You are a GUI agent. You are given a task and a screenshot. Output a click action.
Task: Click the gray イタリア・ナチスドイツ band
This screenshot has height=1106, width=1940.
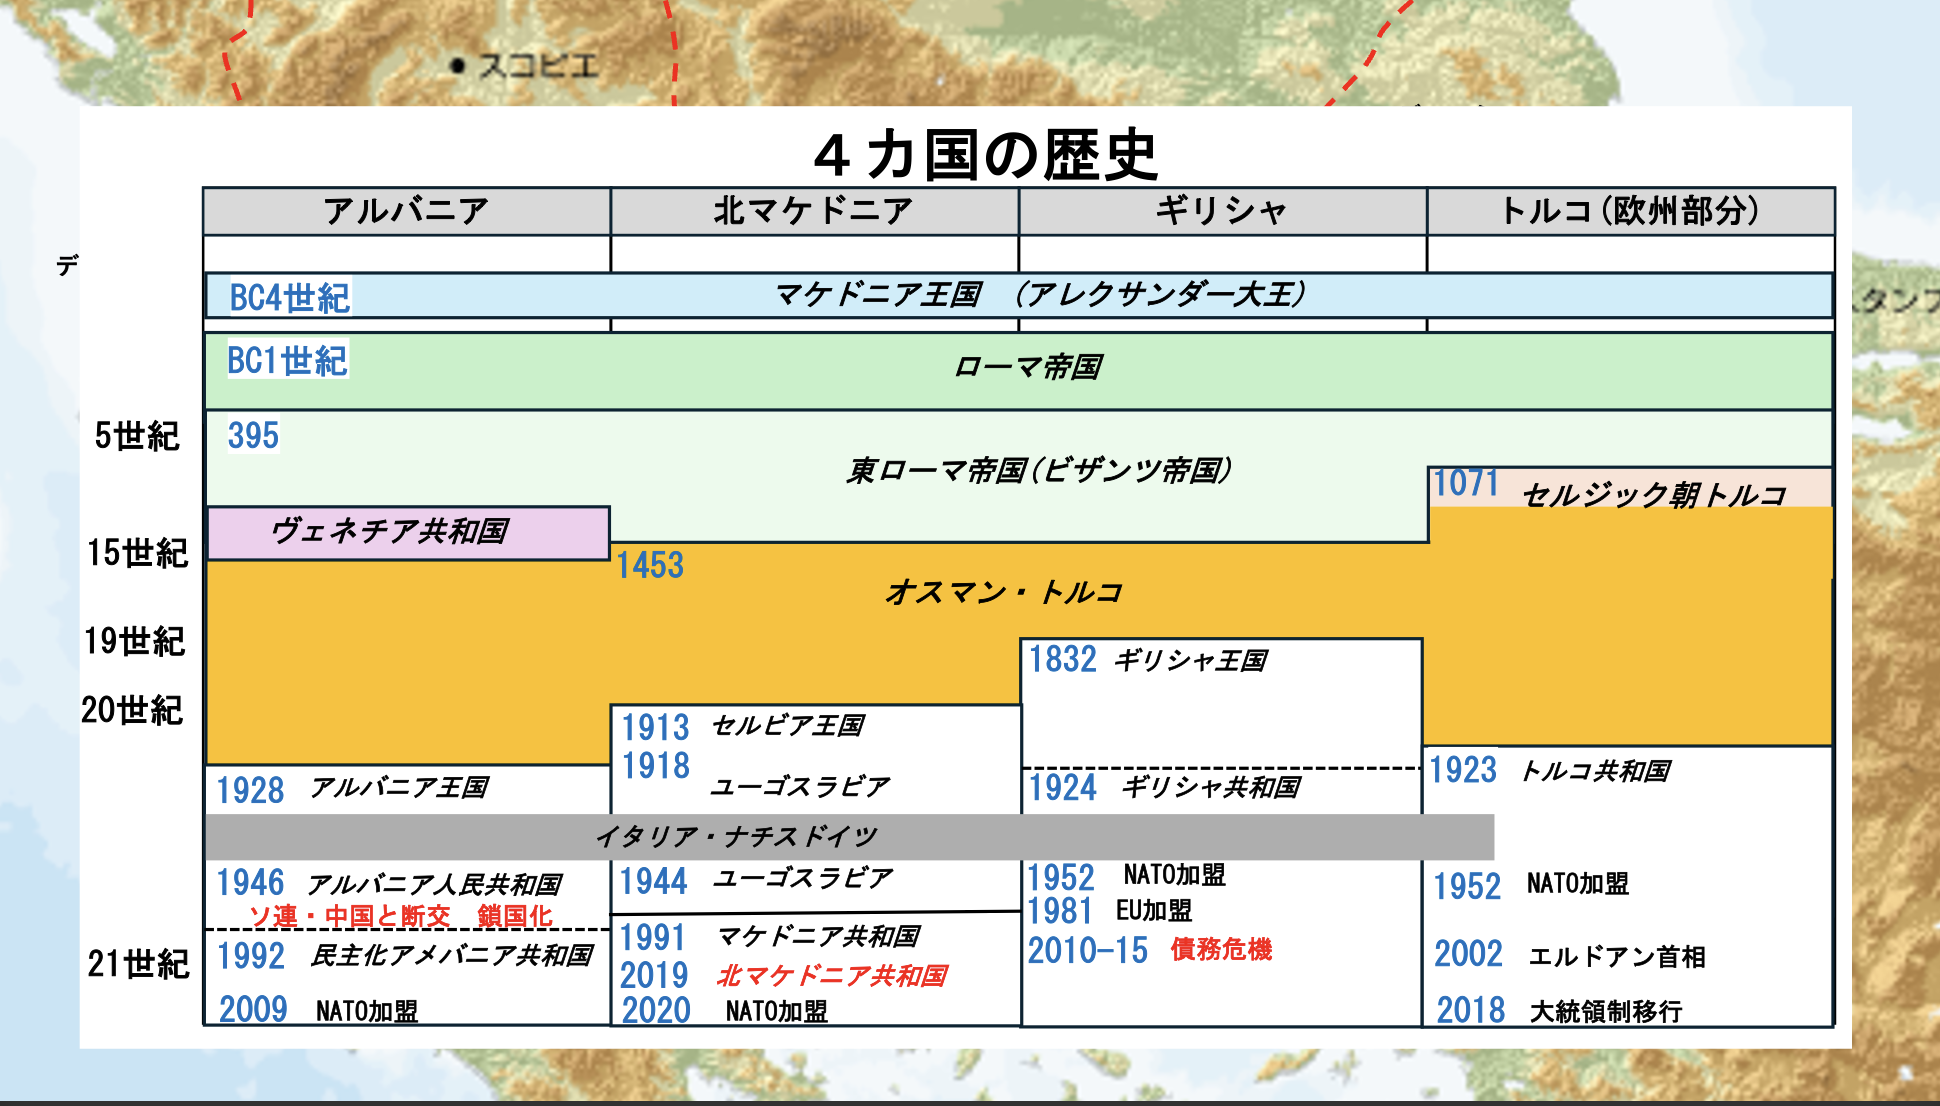pyautogui.click(x=736, y=836)
